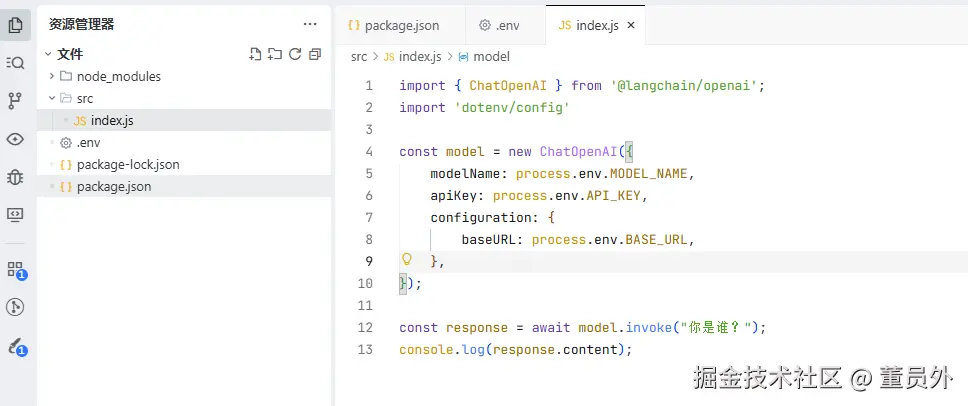
Task: Open Source Control branch icon
Action: click(15, 100)
